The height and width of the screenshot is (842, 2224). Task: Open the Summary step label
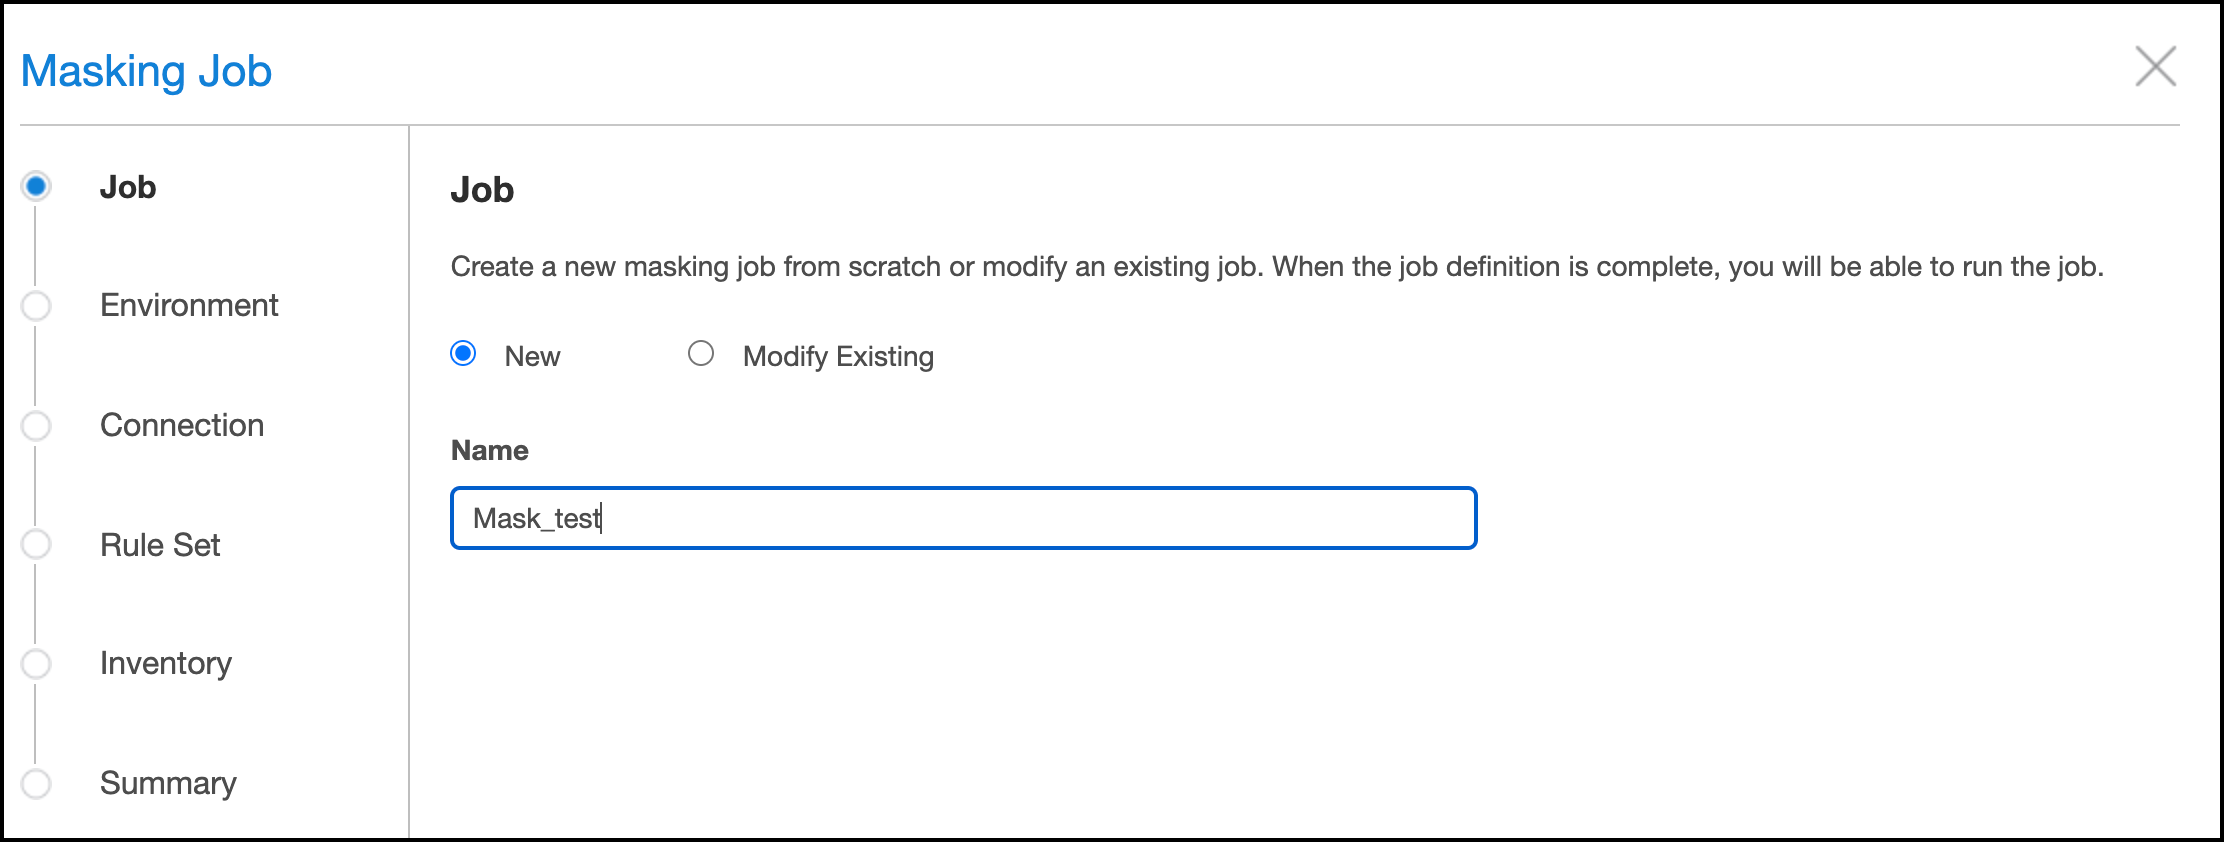point(168,783)
